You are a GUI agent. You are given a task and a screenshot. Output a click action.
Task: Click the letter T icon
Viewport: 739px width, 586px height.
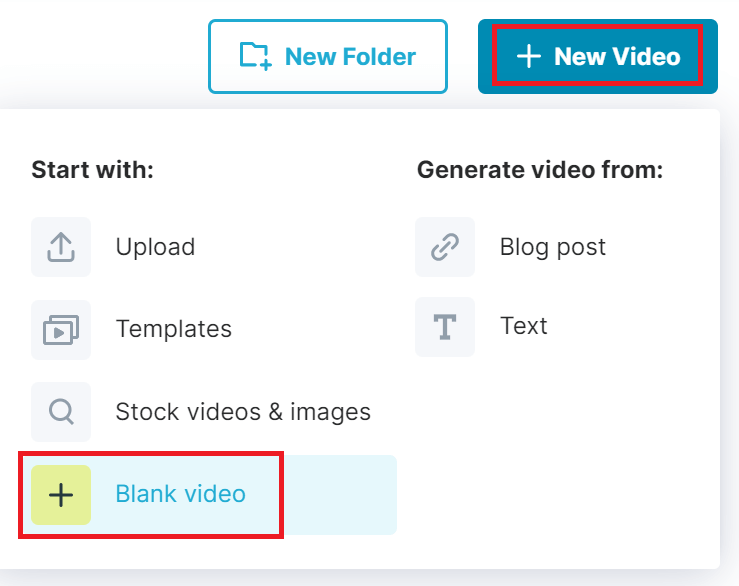(445, 327)
